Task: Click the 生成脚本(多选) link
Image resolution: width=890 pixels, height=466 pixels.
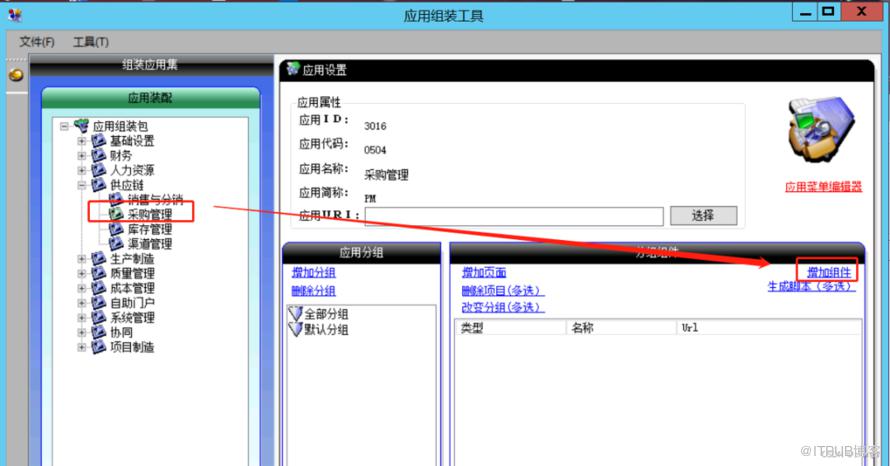Action: tap(812, 287)
